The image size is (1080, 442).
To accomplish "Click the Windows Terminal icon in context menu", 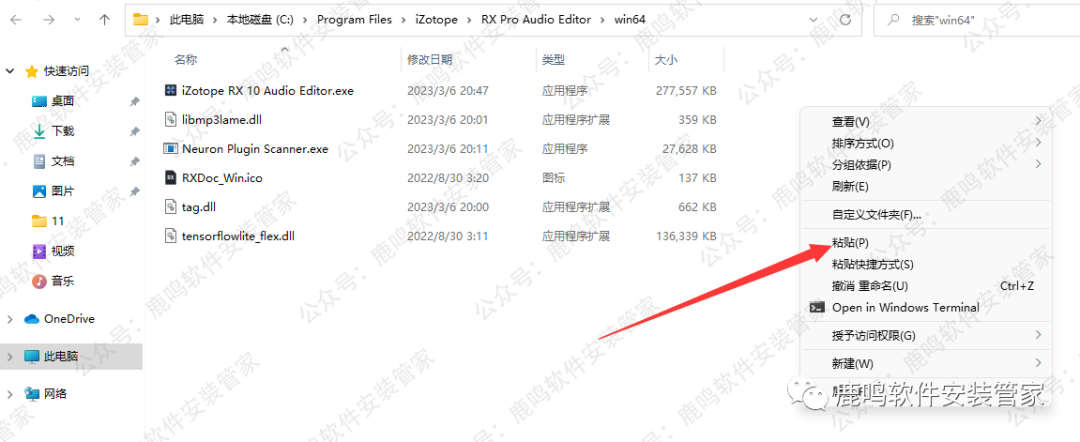I will pos(817,308).
